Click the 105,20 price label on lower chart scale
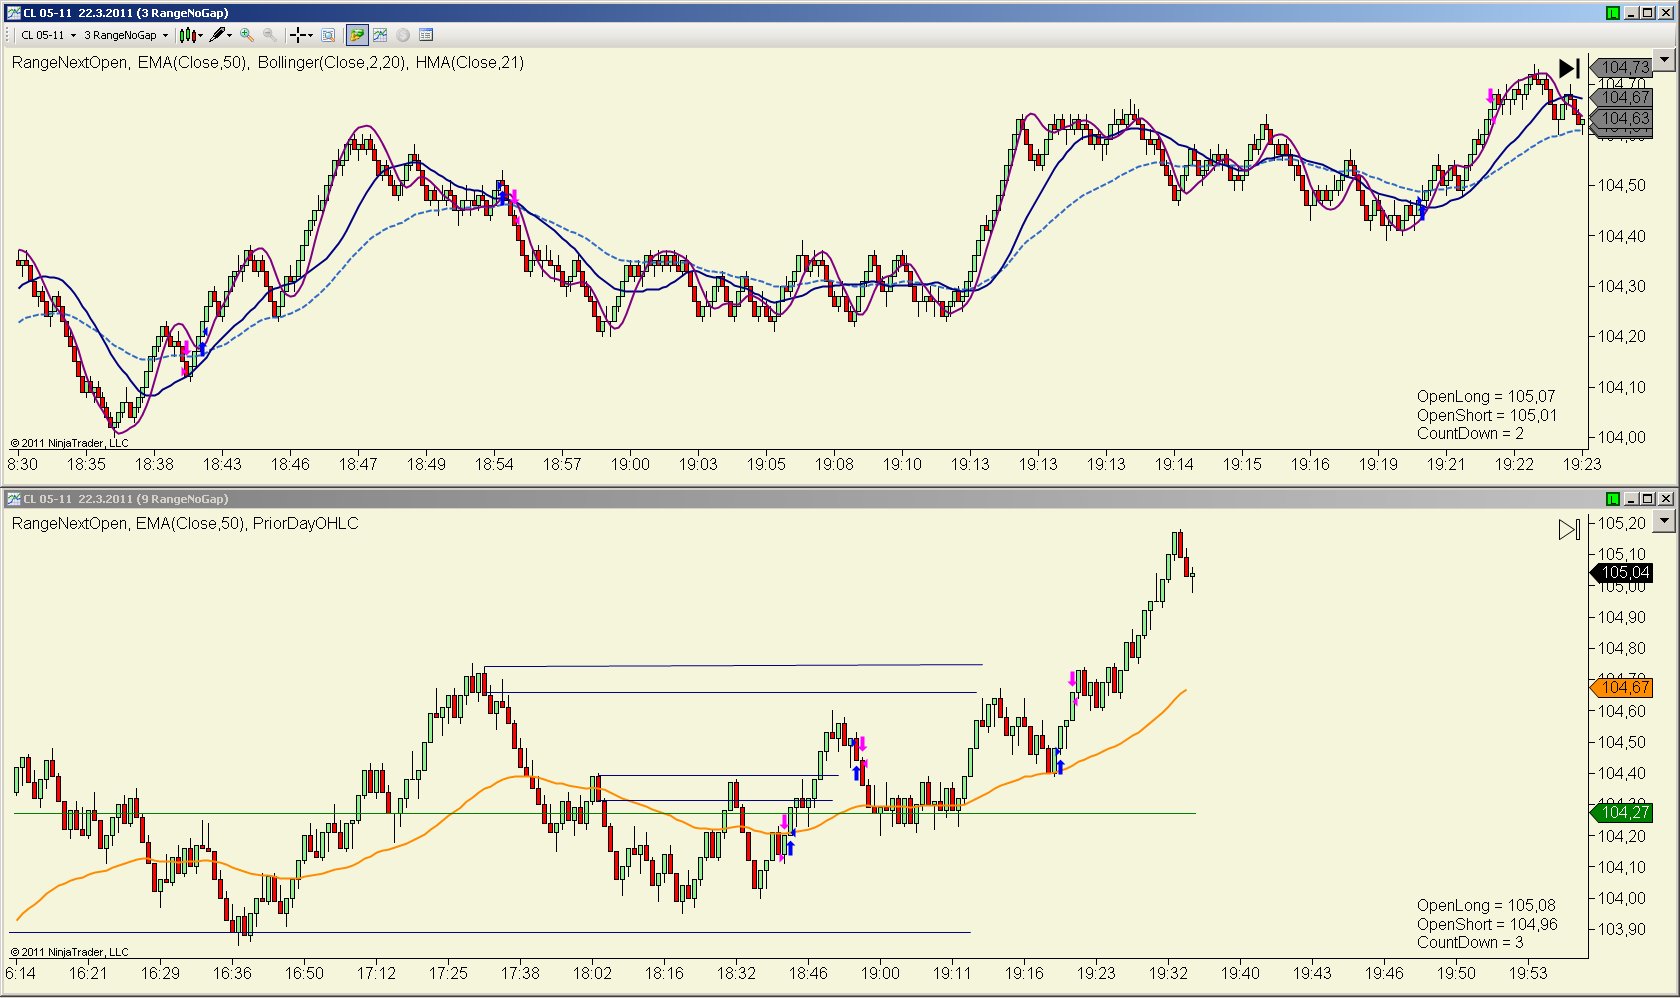The image size is (1680, 998). (1621, 523)
